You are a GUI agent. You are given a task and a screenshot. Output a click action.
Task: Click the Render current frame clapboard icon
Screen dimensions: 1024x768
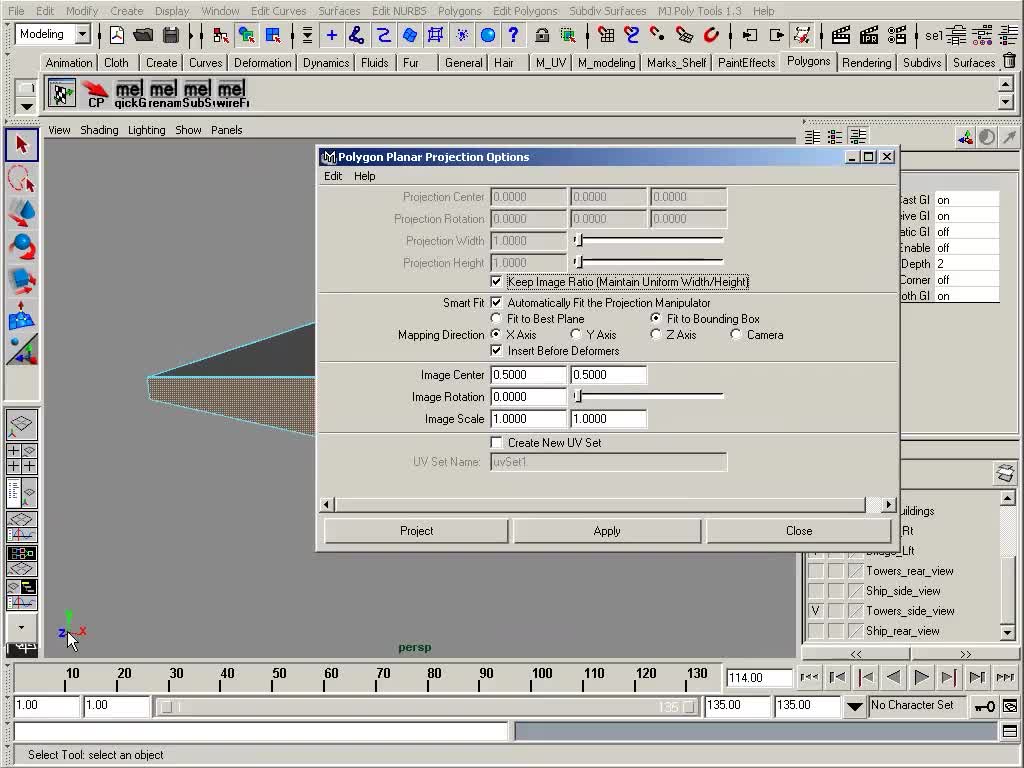(841, 35)
